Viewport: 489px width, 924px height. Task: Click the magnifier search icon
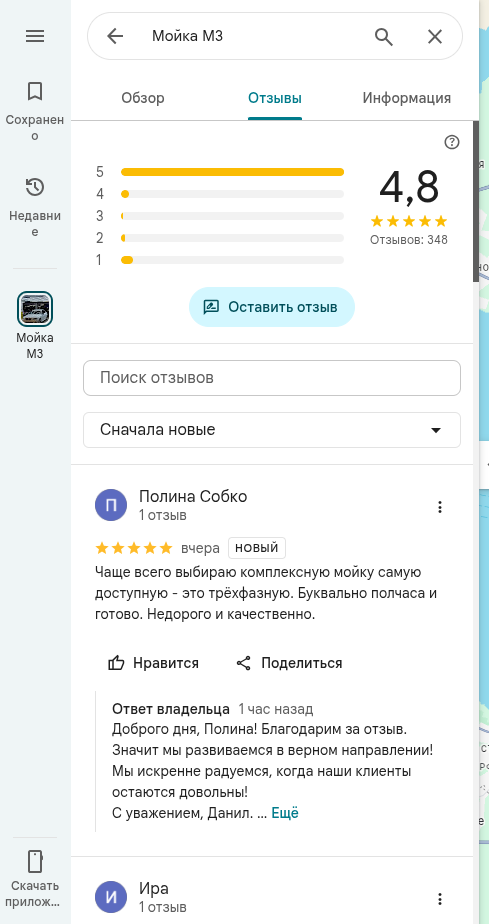[384, 37]
